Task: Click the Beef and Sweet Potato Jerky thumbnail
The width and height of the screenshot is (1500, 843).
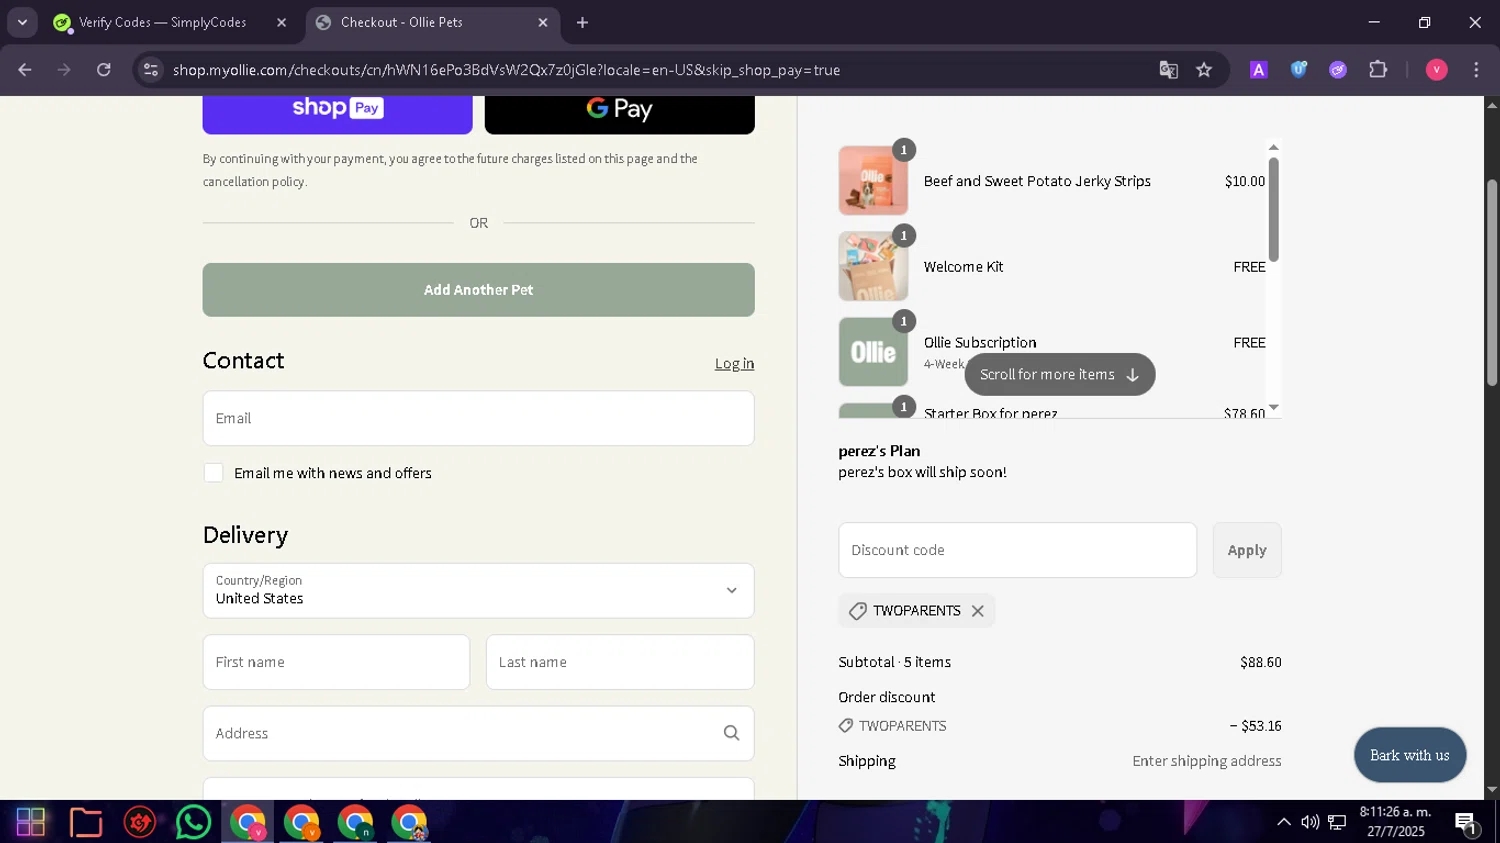Action: (x=873, y=181)
